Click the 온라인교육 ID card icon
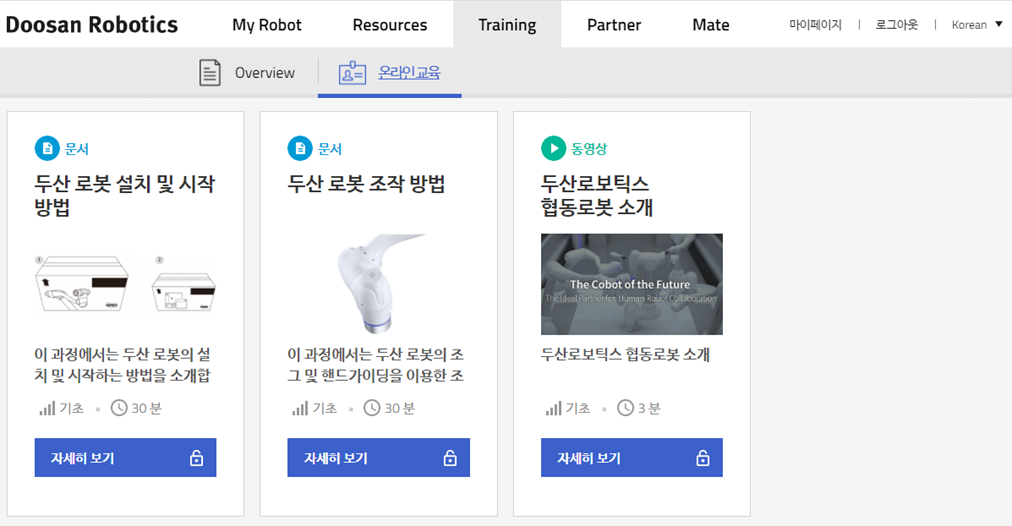1012x526 pixels. click(x=352, y=73)
